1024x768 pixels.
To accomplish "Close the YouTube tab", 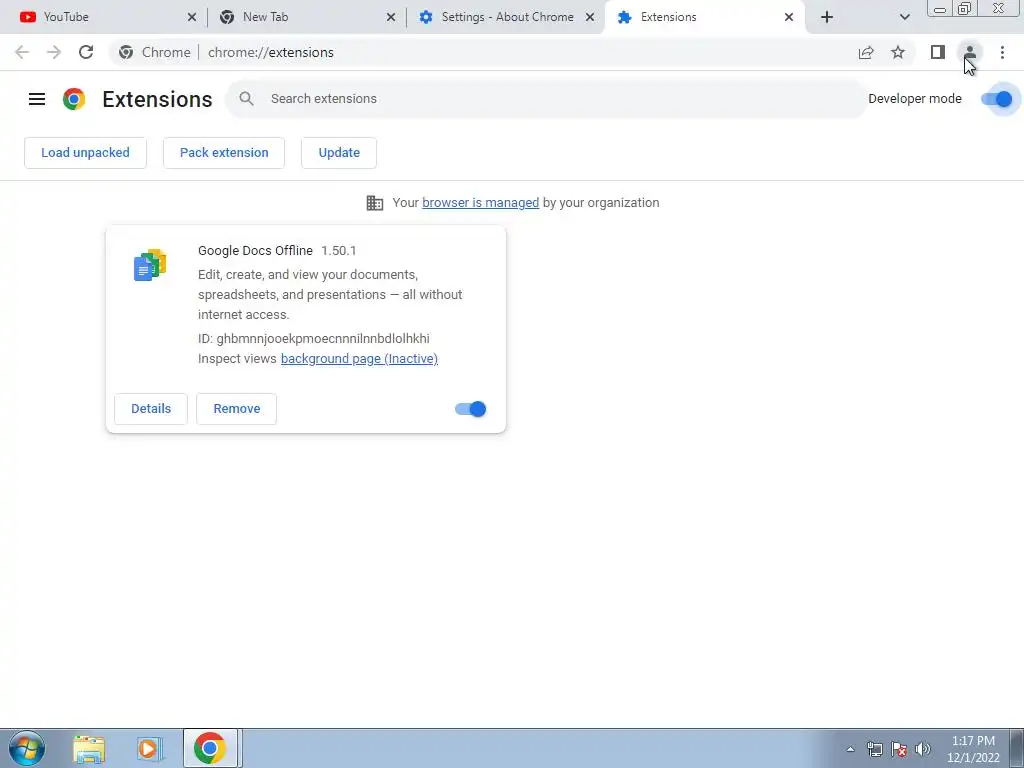I will (x=192, y=17).
